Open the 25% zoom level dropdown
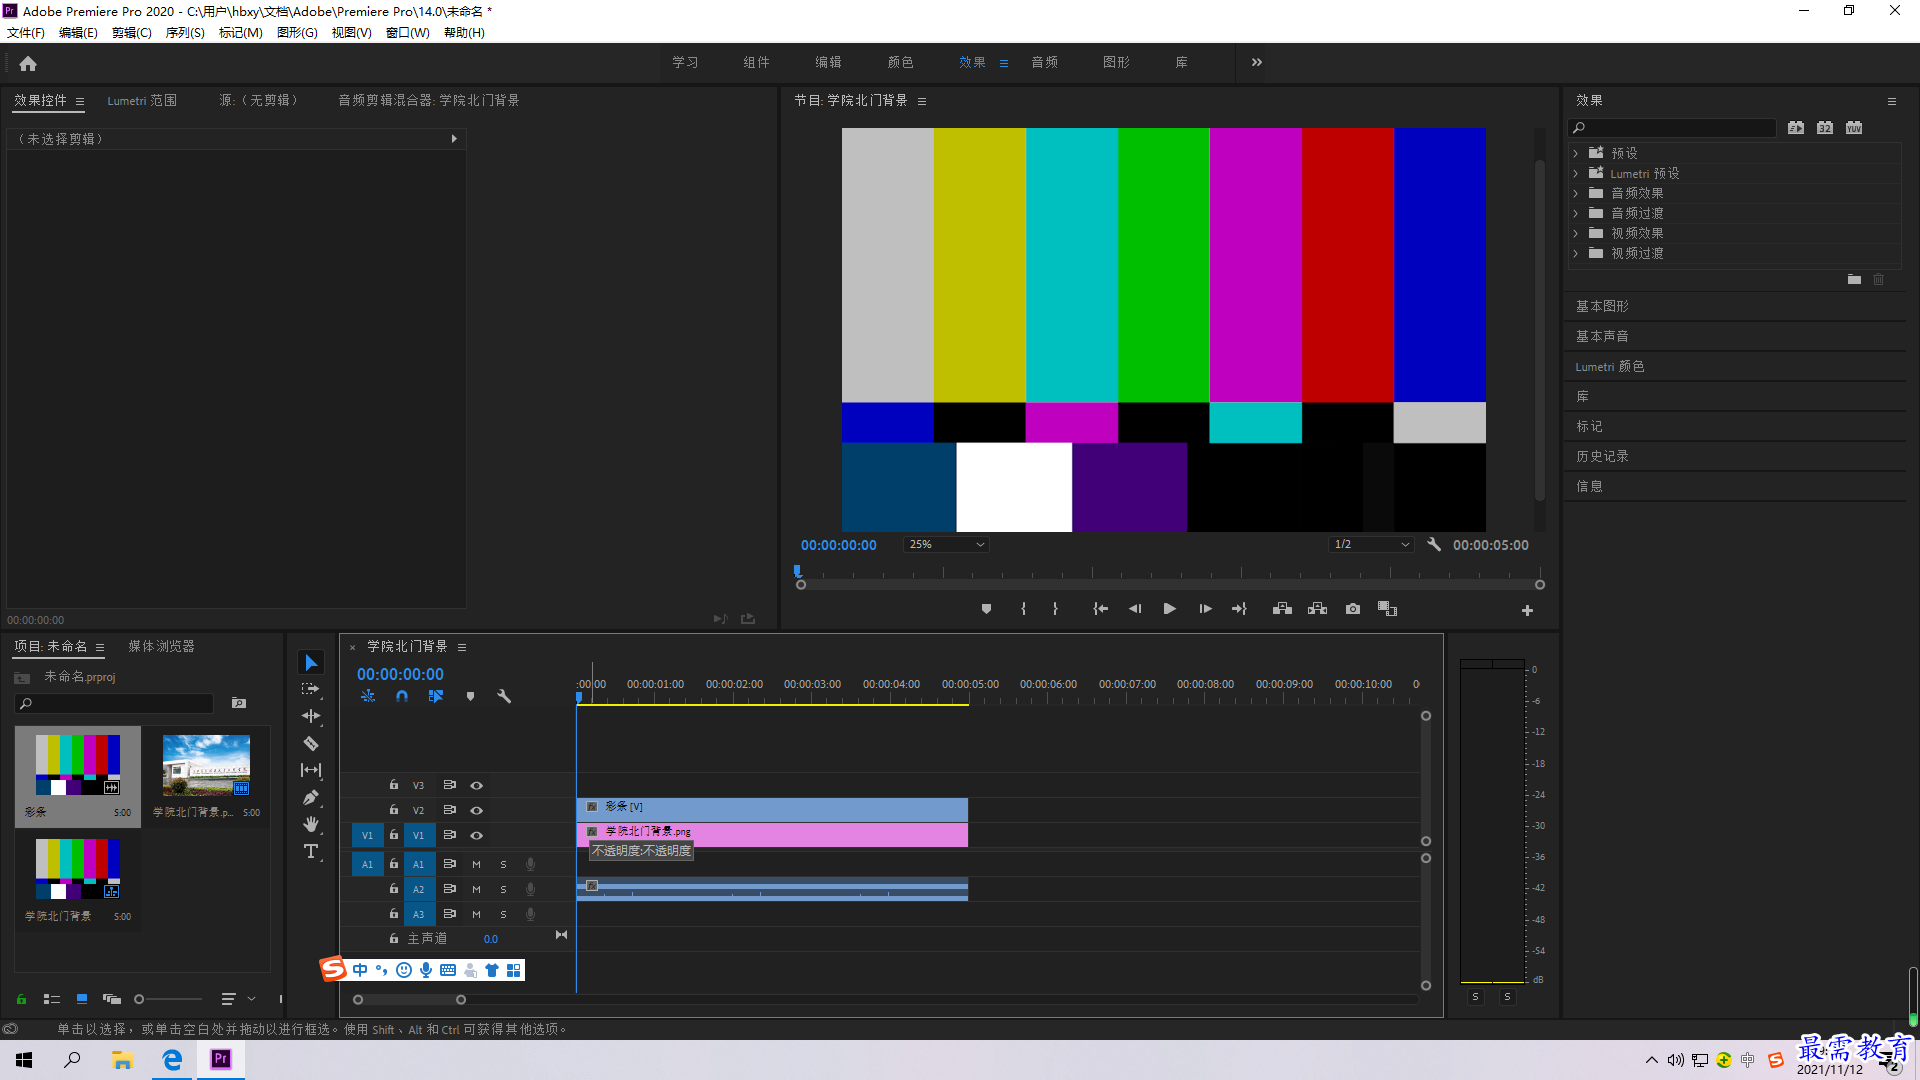Image resolution: width=1920 pixels, height=1080 pixels. point(946,545)
